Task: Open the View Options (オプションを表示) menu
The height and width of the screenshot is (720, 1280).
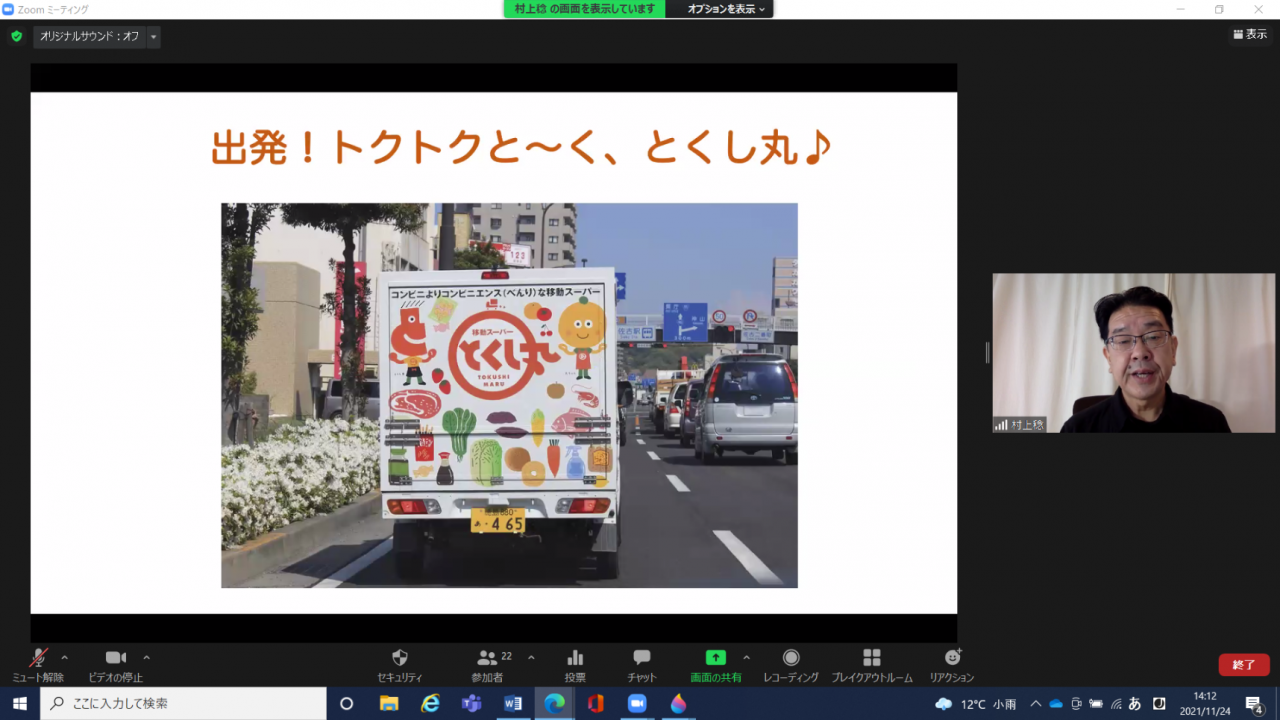Action: 726,9
